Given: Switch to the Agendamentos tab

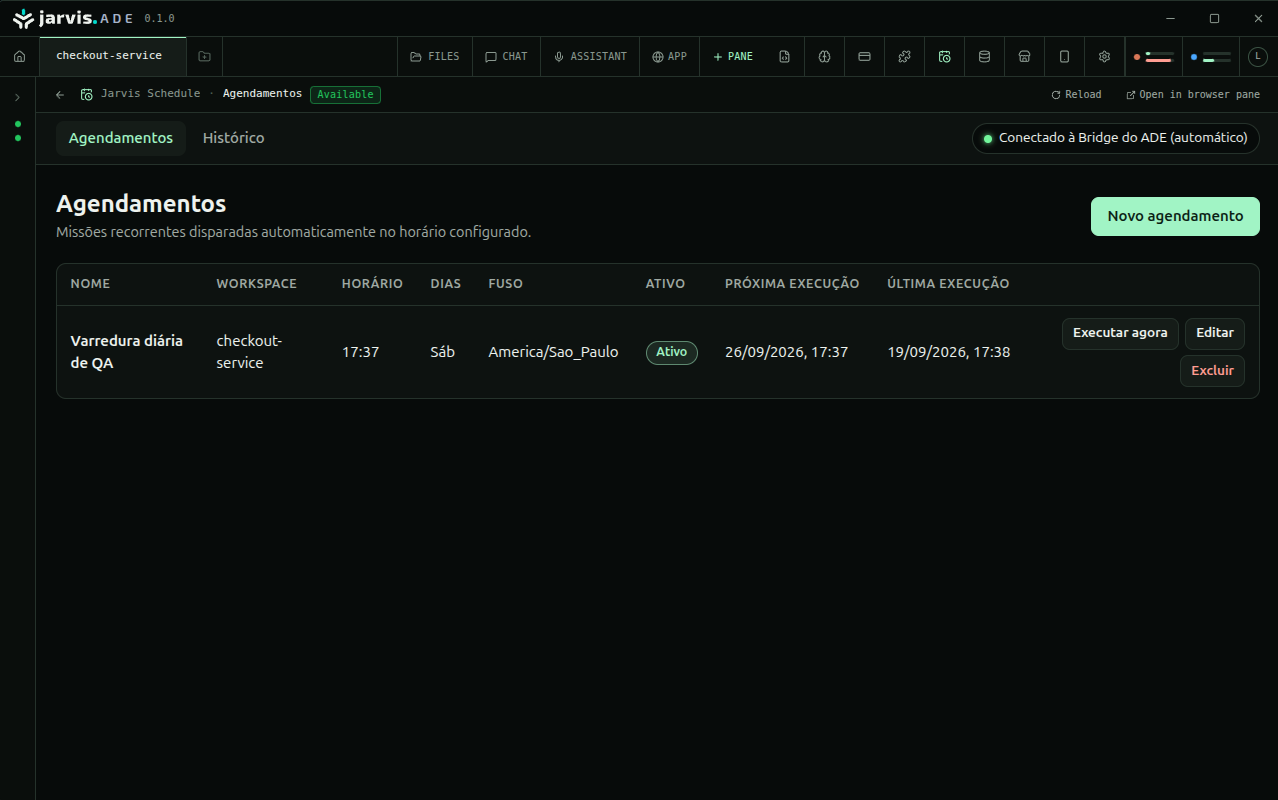Looking at the screenshot, I should click(121, 138).
